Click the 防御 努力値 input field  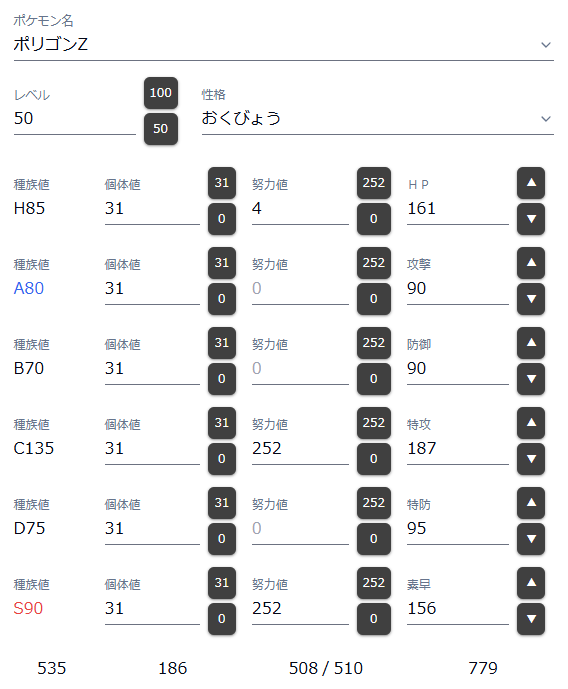tap(300, 369)
